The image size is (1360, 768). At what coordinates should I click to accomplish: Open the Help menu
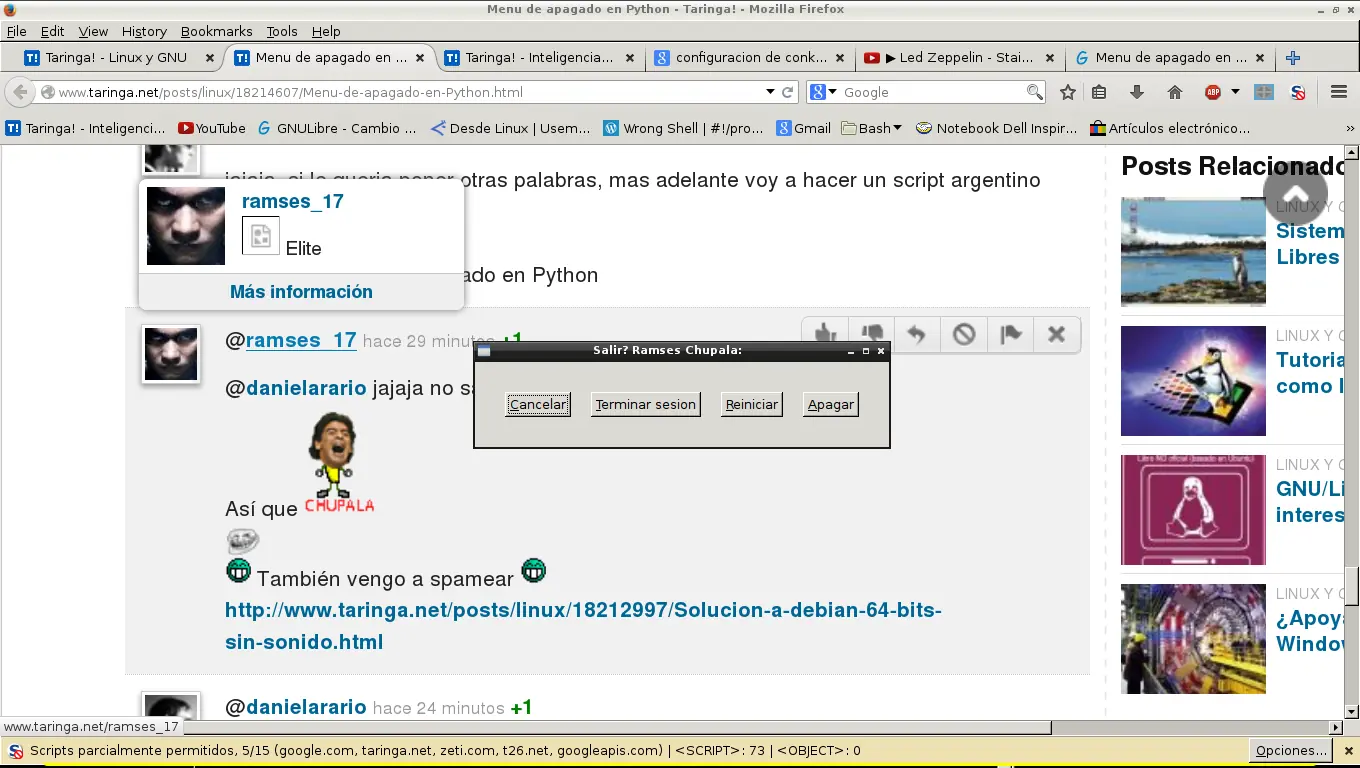click(x=326, y=31)
